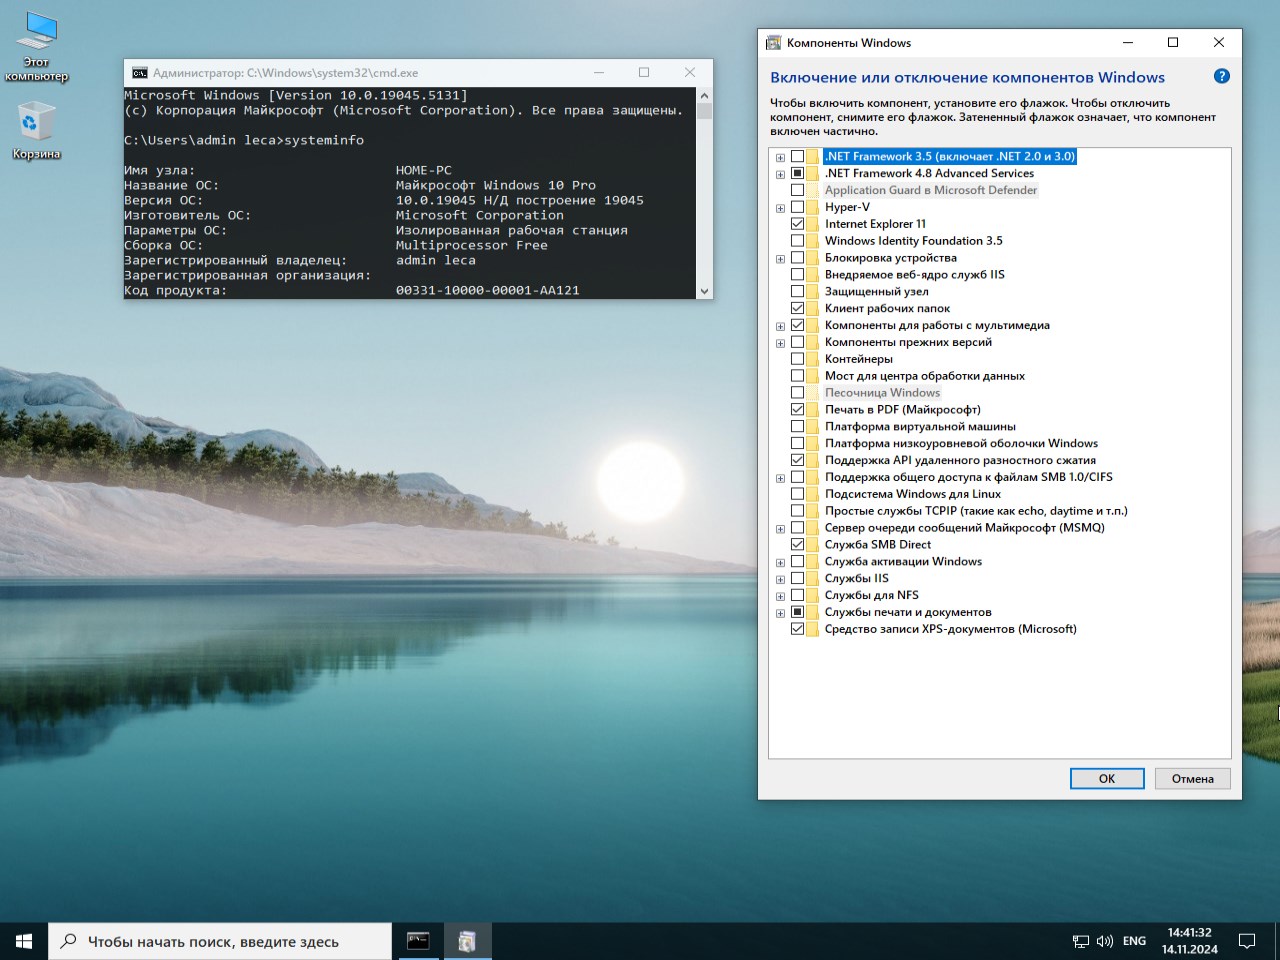Expand the Hyper-V tree node
Image resolution: width=1280 pixels, height=960 pixels.
pyautogui.click(x=780, y=208)
